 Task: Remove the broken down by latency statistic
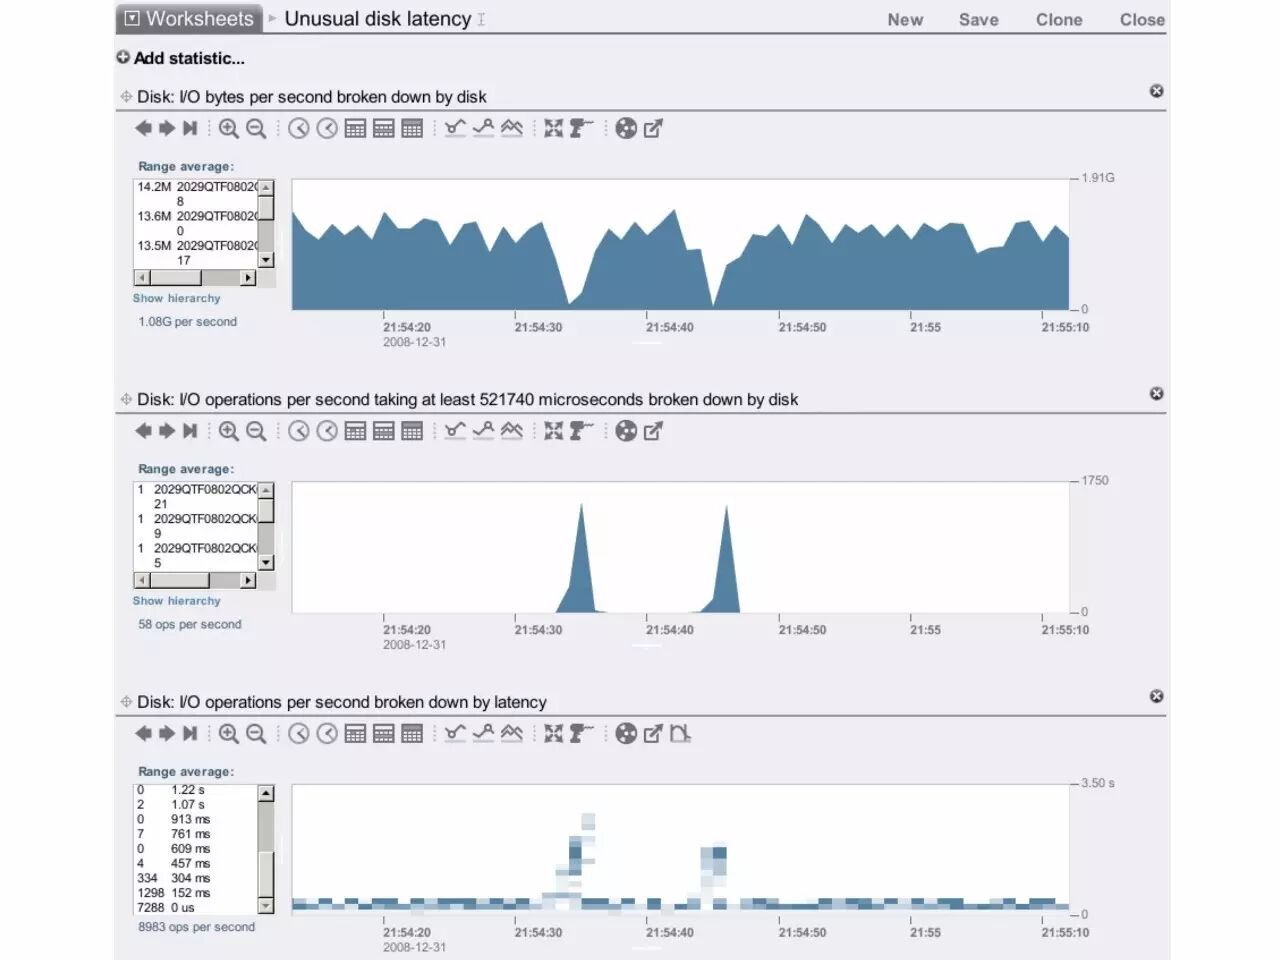1156,697
